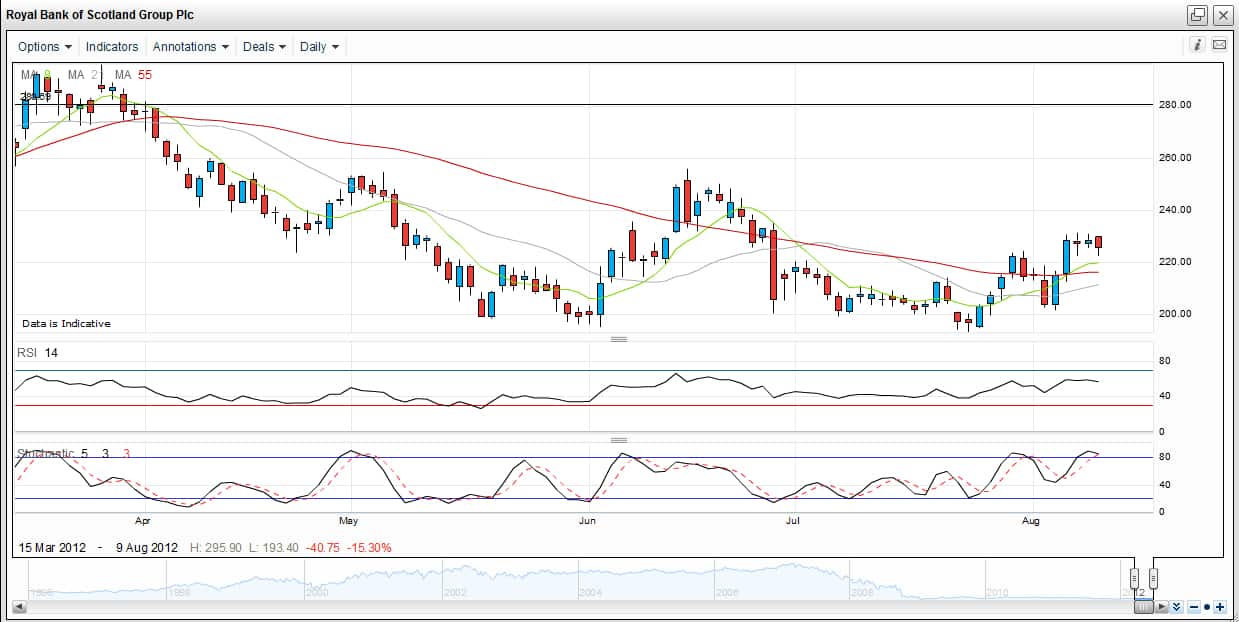Click the pop-out window icon
The image size is (1239, 622).
[x=1198, y=15]
